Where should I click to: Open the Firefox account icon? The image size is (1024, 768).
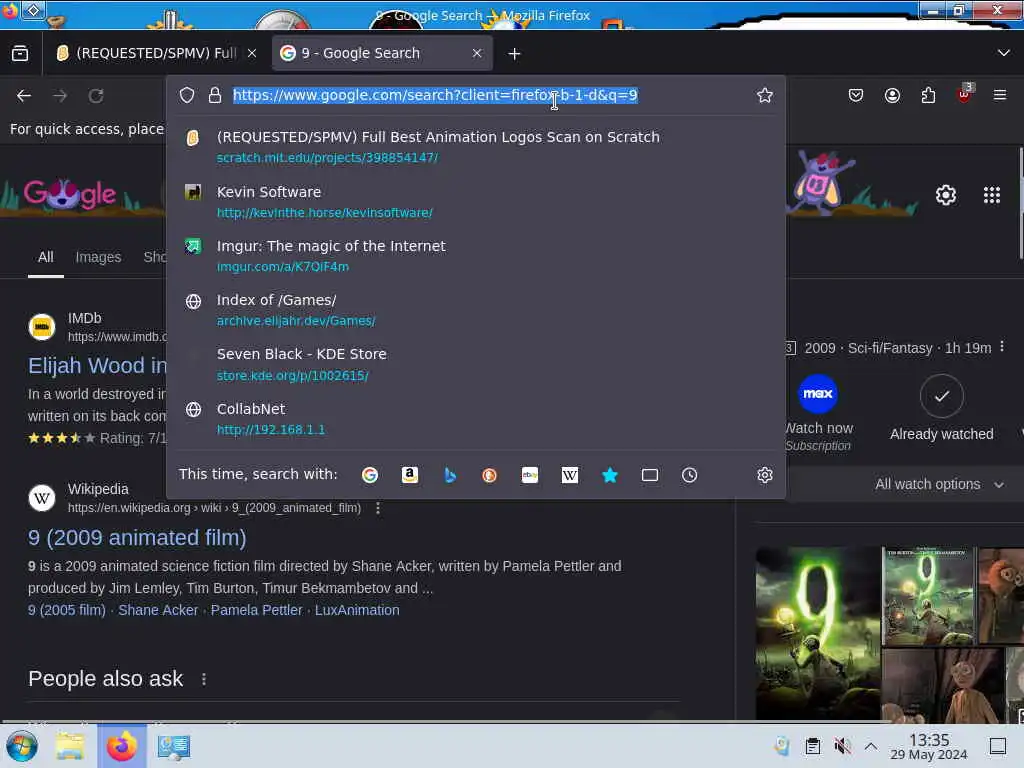(x=892, y=95)
